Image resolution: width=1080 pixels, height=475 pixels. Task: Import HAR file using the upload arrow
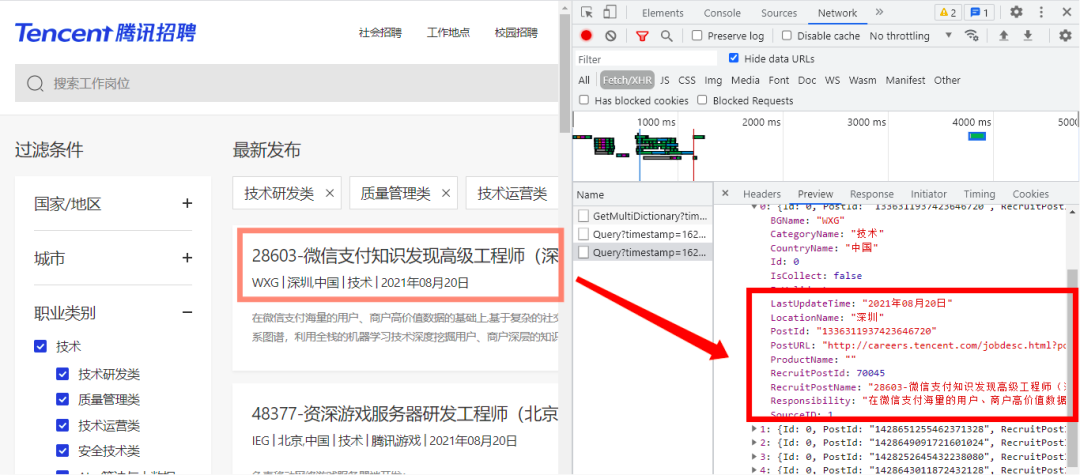pos(1004,36)
